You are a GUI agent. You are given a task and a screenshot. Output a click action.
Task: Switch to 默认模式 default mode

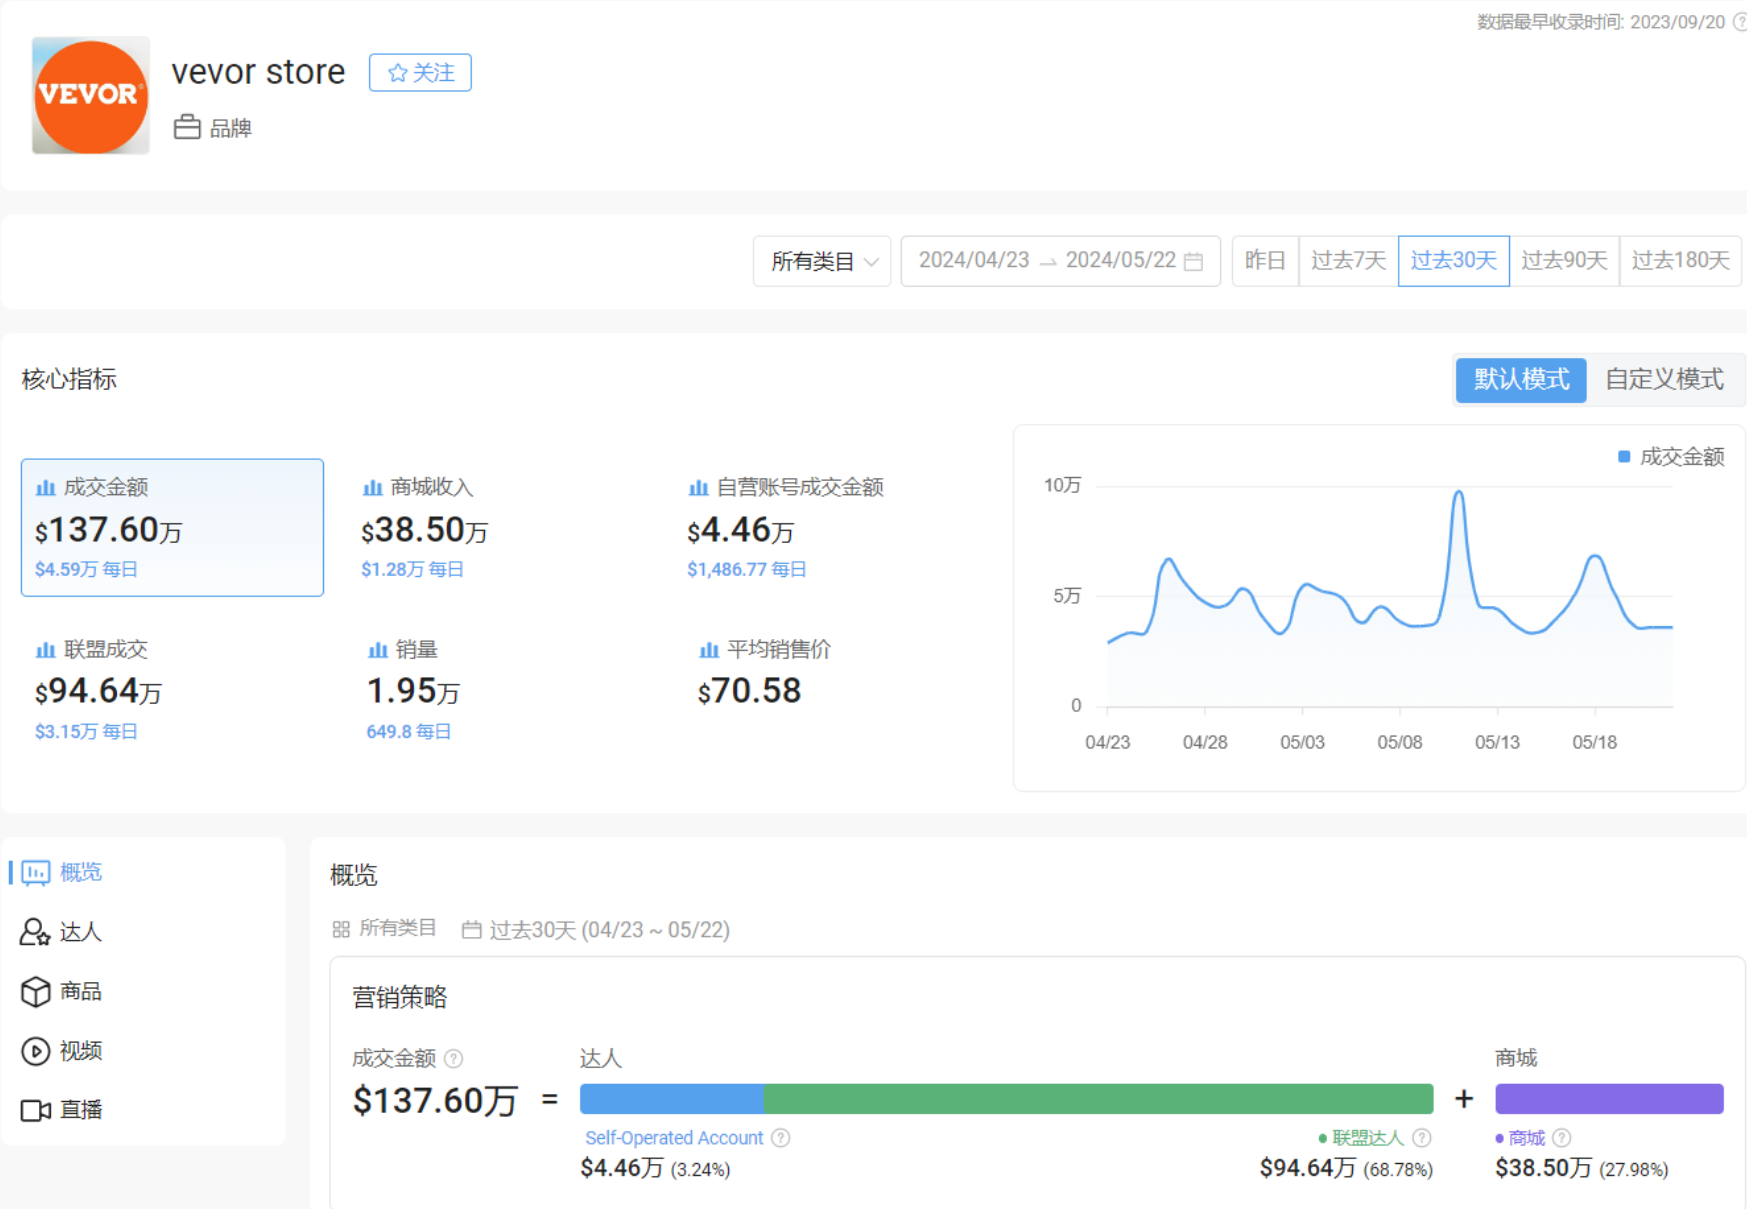1520,380
